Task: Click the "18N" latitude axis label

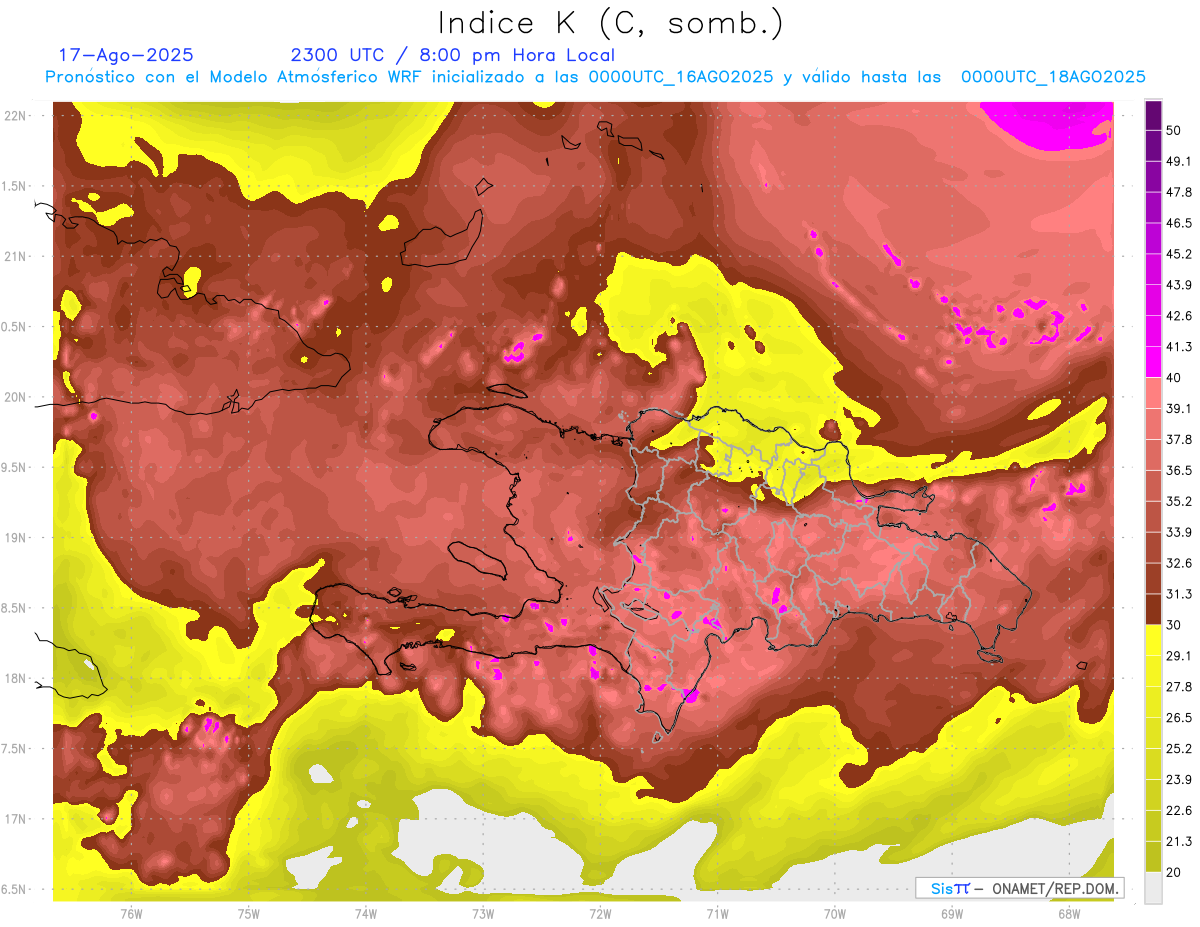Action: point(17,679)
